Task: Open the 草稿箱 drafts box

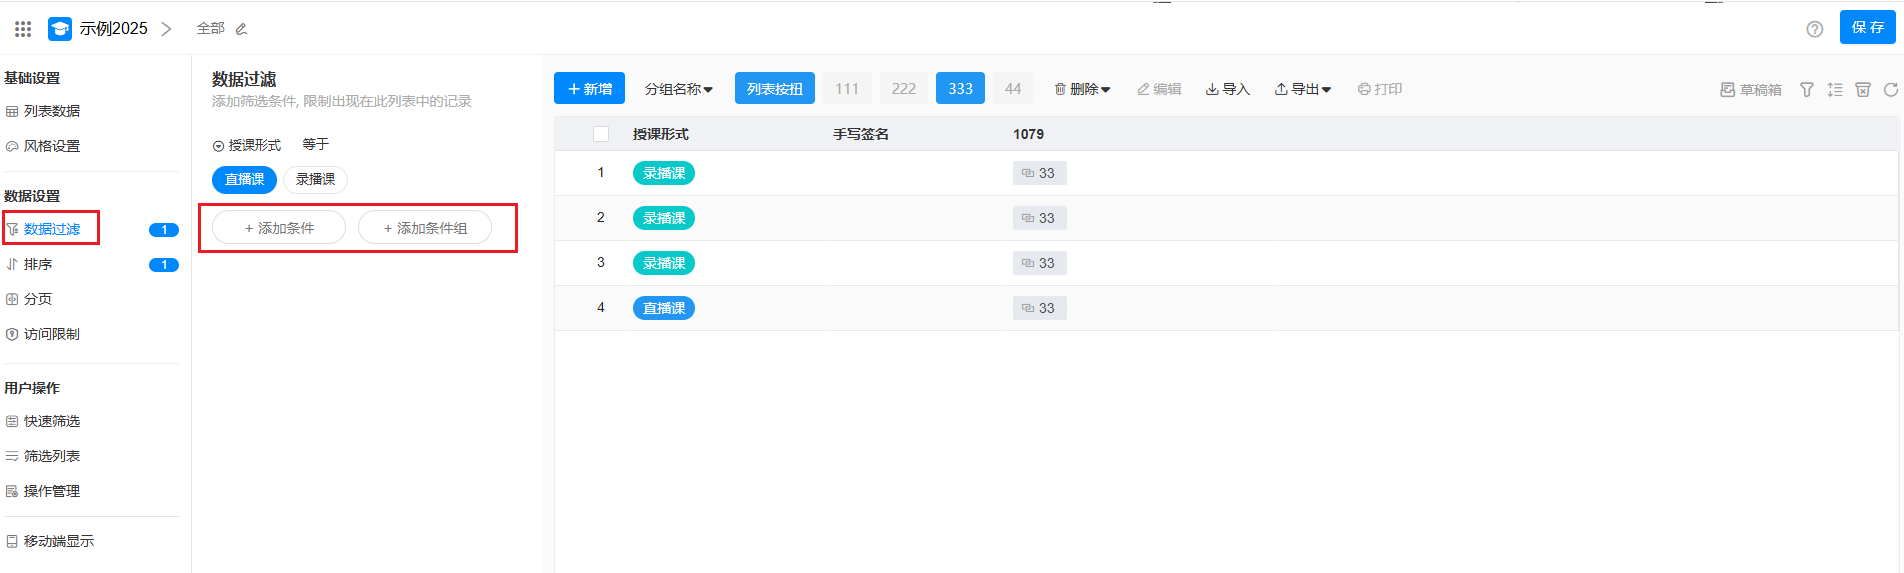Action: tap(1751, 90)
